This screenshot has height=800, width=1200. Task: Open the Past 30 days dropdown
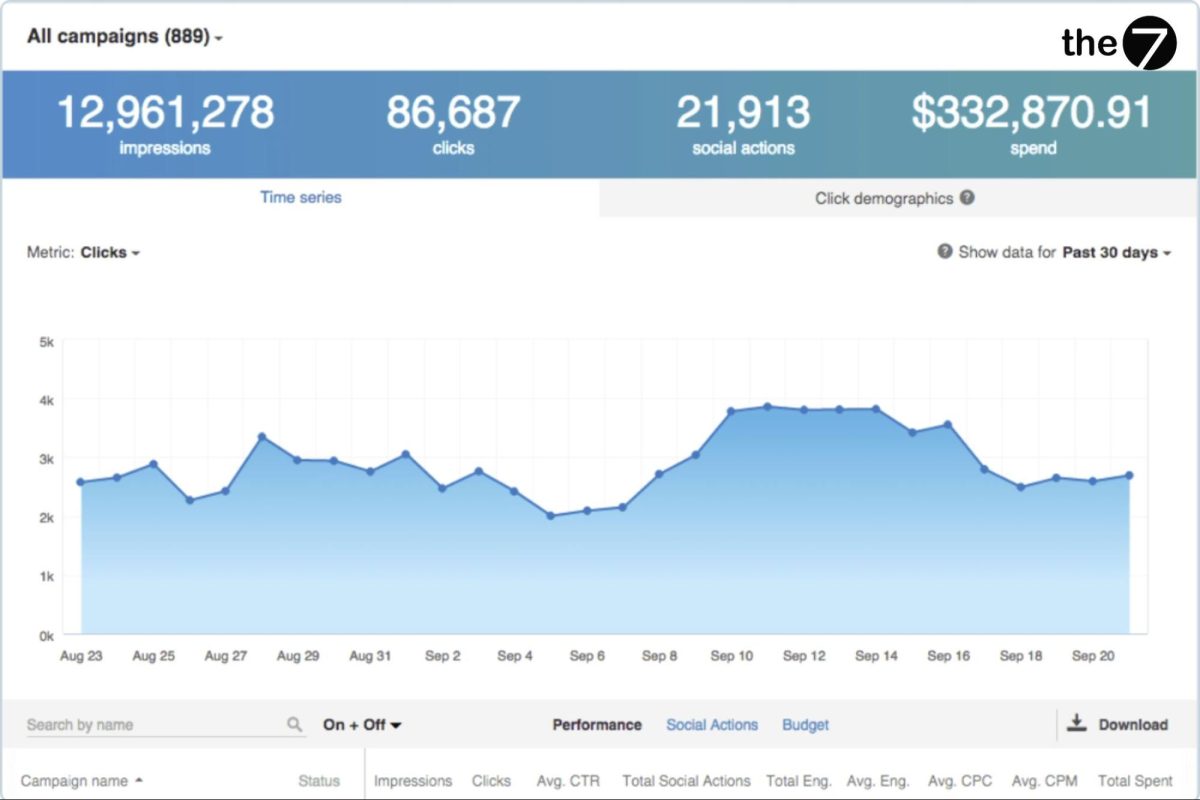click(x=1116, y=253)
